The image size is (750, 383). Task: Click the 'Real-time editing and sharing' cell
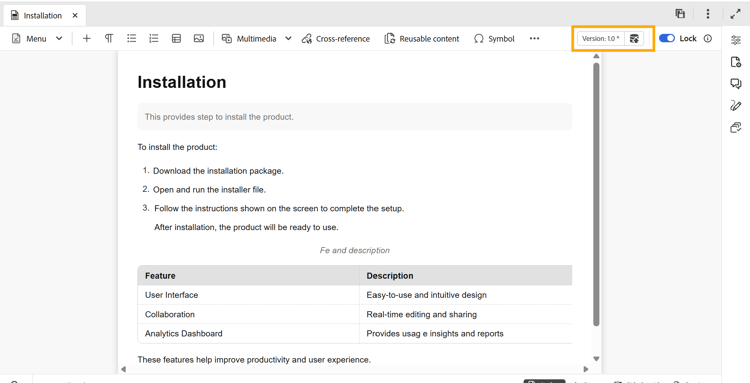(465, 314)
